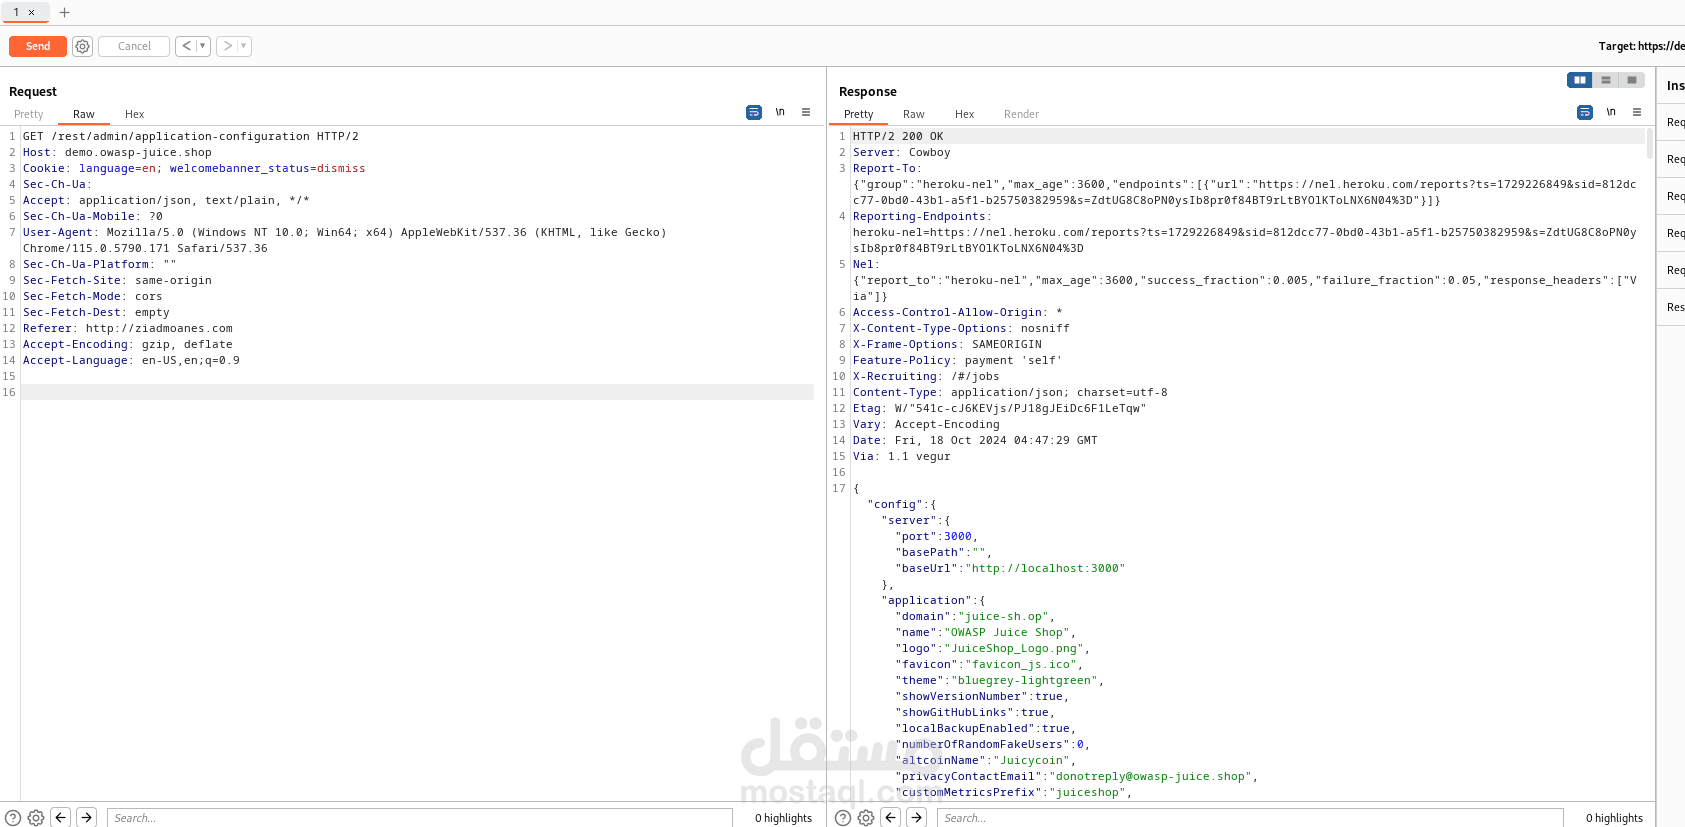This screenshot has width=1685, height=827.
Task: Toggle non-printable characters in Response panel
Action: 1611,112
